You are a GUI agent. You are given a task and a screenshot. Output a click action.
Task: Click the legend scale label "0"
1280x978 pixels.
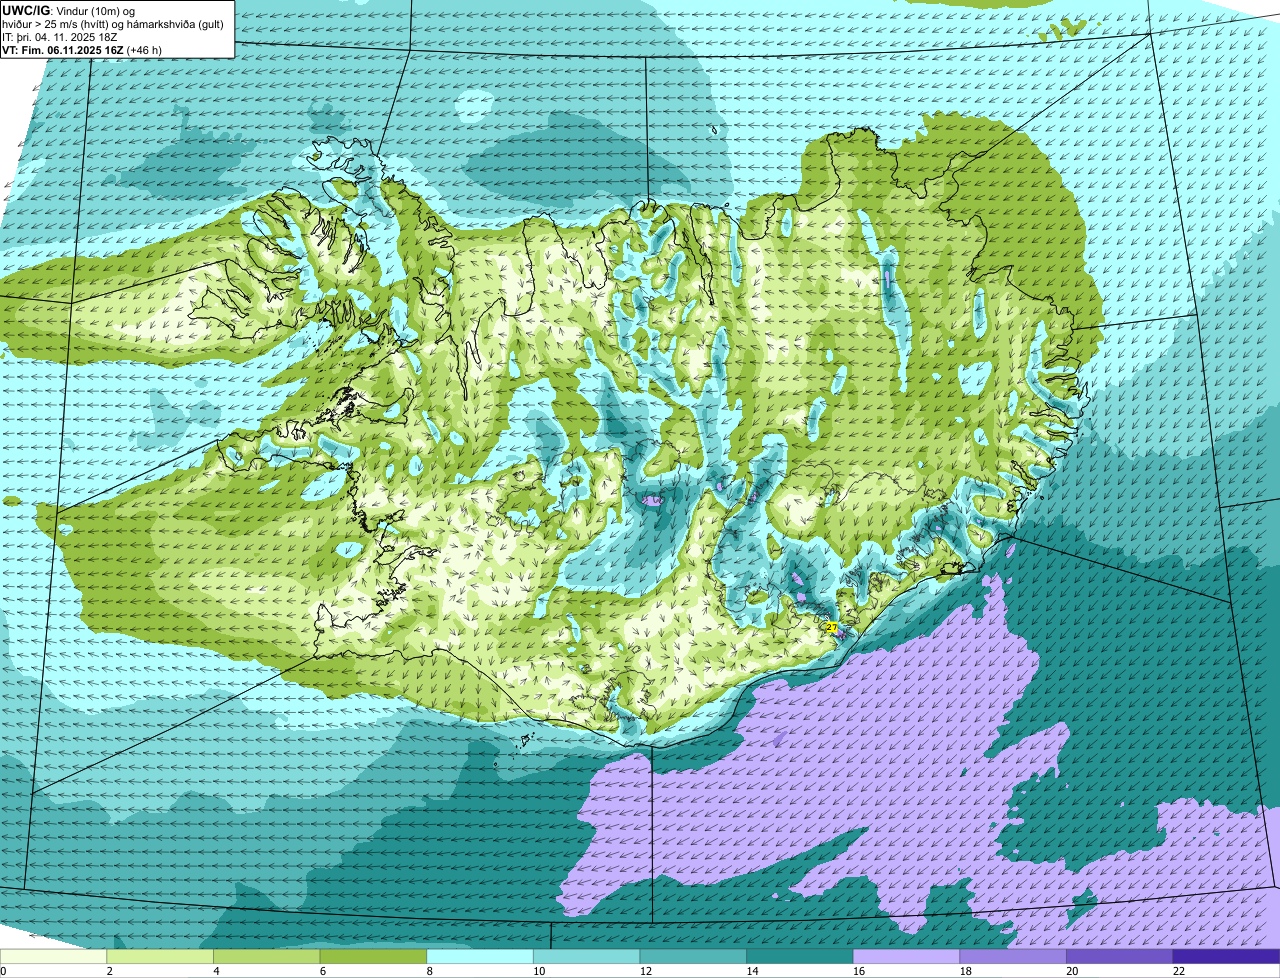[3, 971]
